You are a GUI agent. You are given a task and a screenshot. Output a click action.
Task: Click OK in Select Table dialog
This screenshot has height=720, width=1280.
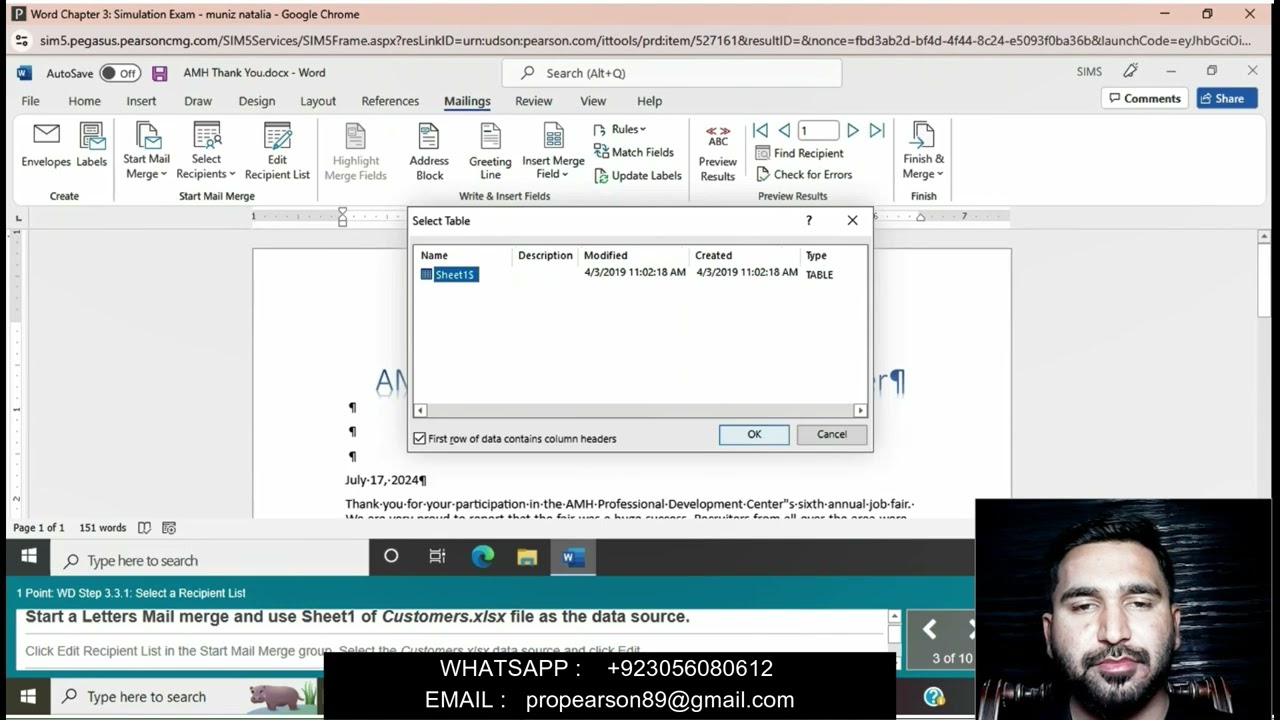[754, 434]
